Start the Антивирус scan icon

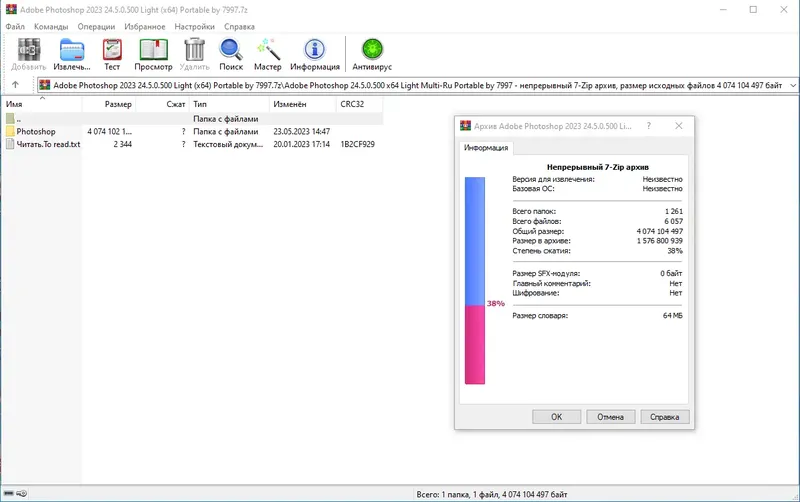(x=372, y=50)
